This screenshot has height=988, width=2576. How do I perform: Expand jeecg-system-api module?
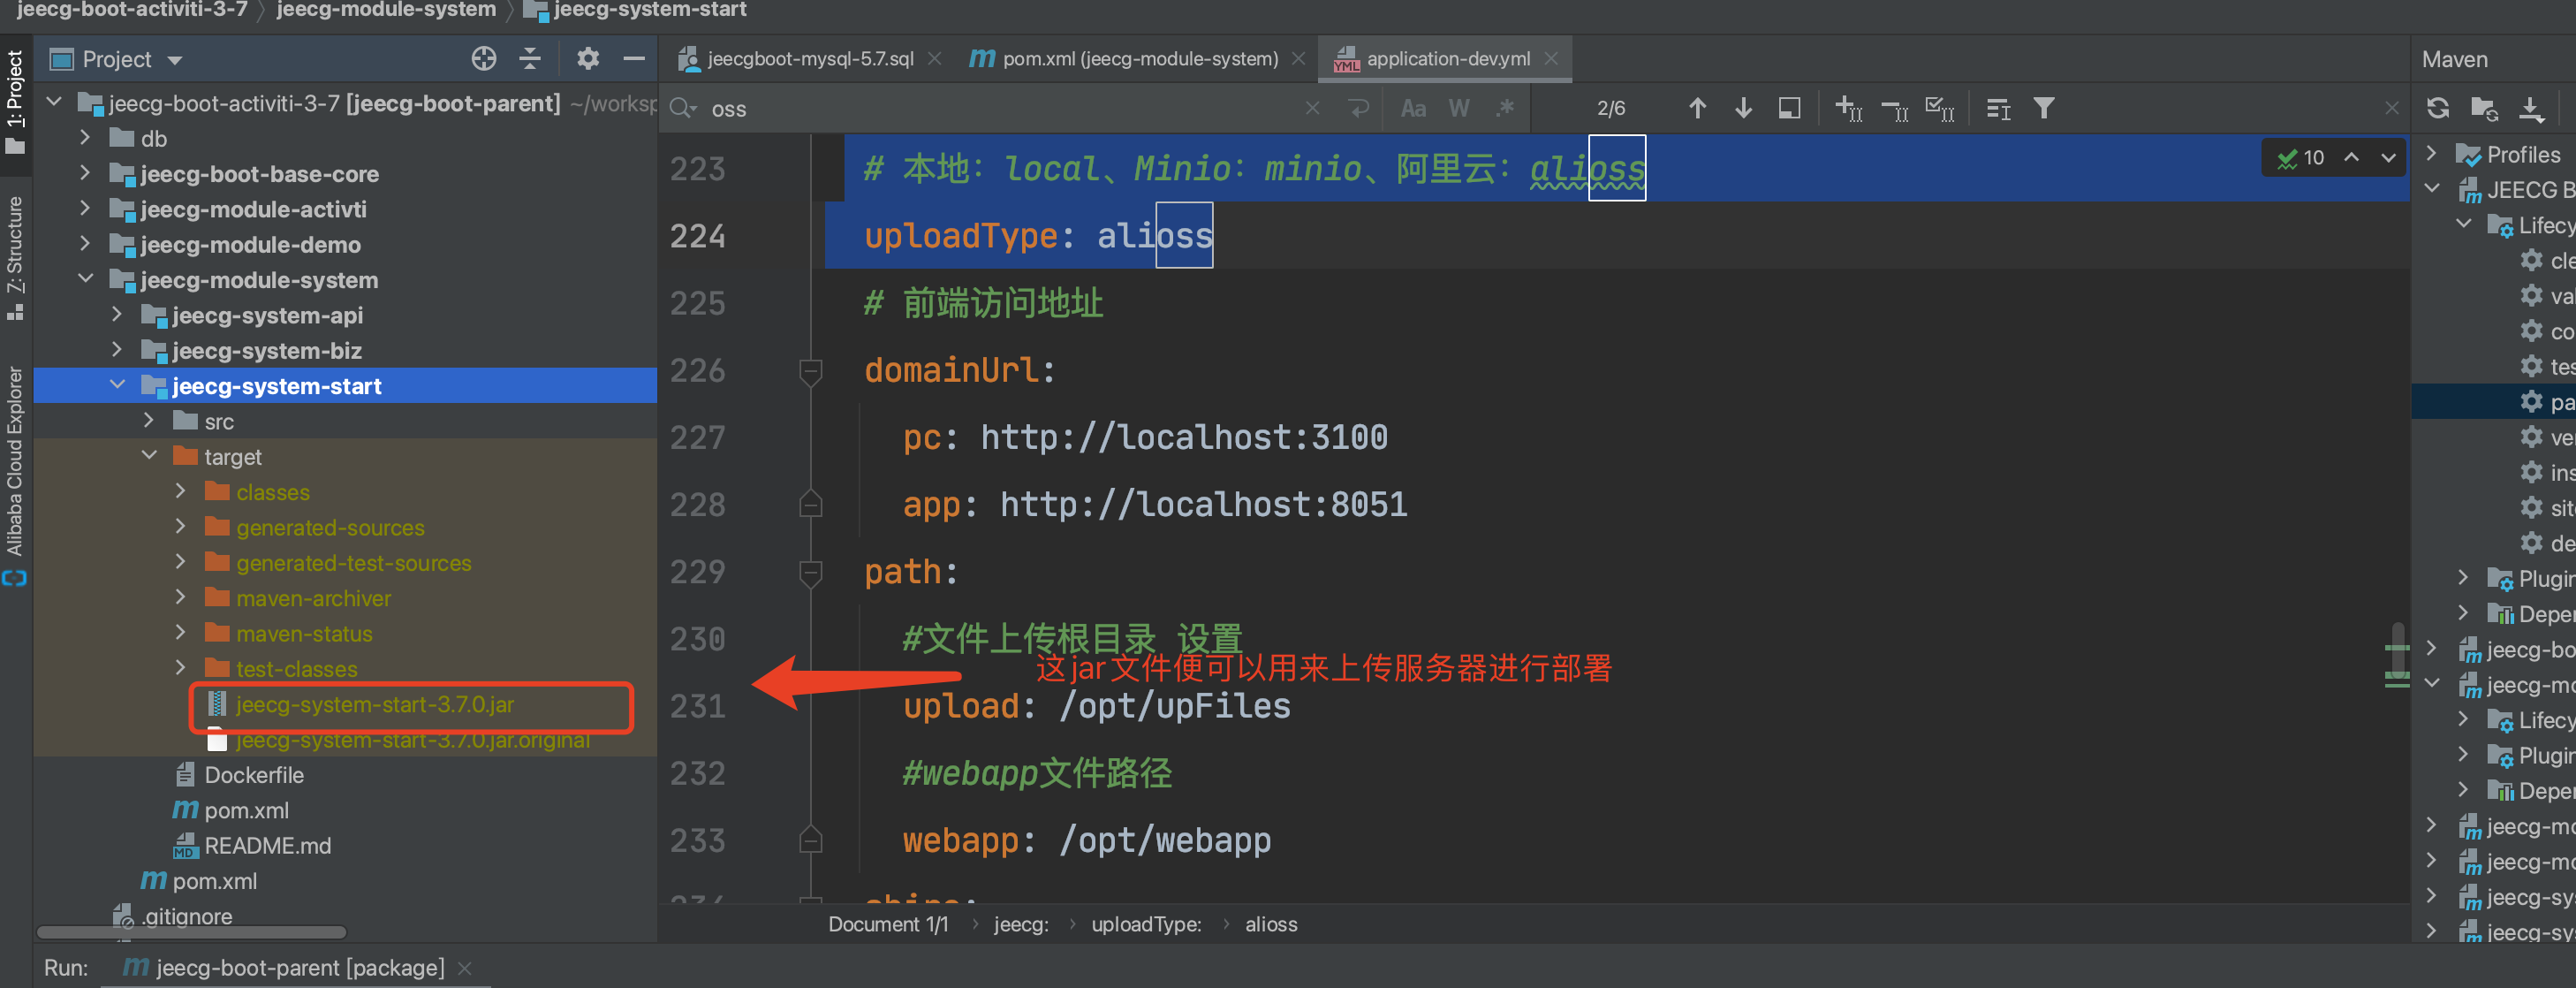click(117, 315)
